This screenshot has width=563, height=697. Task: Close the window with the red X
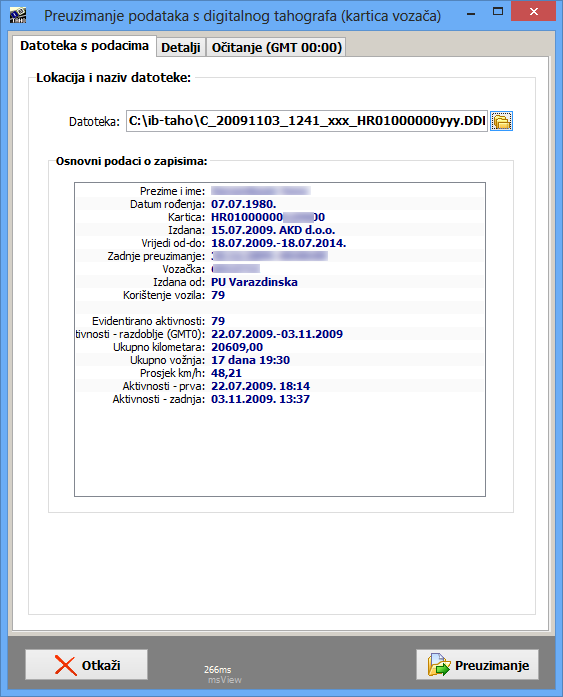tap(534, 12)
